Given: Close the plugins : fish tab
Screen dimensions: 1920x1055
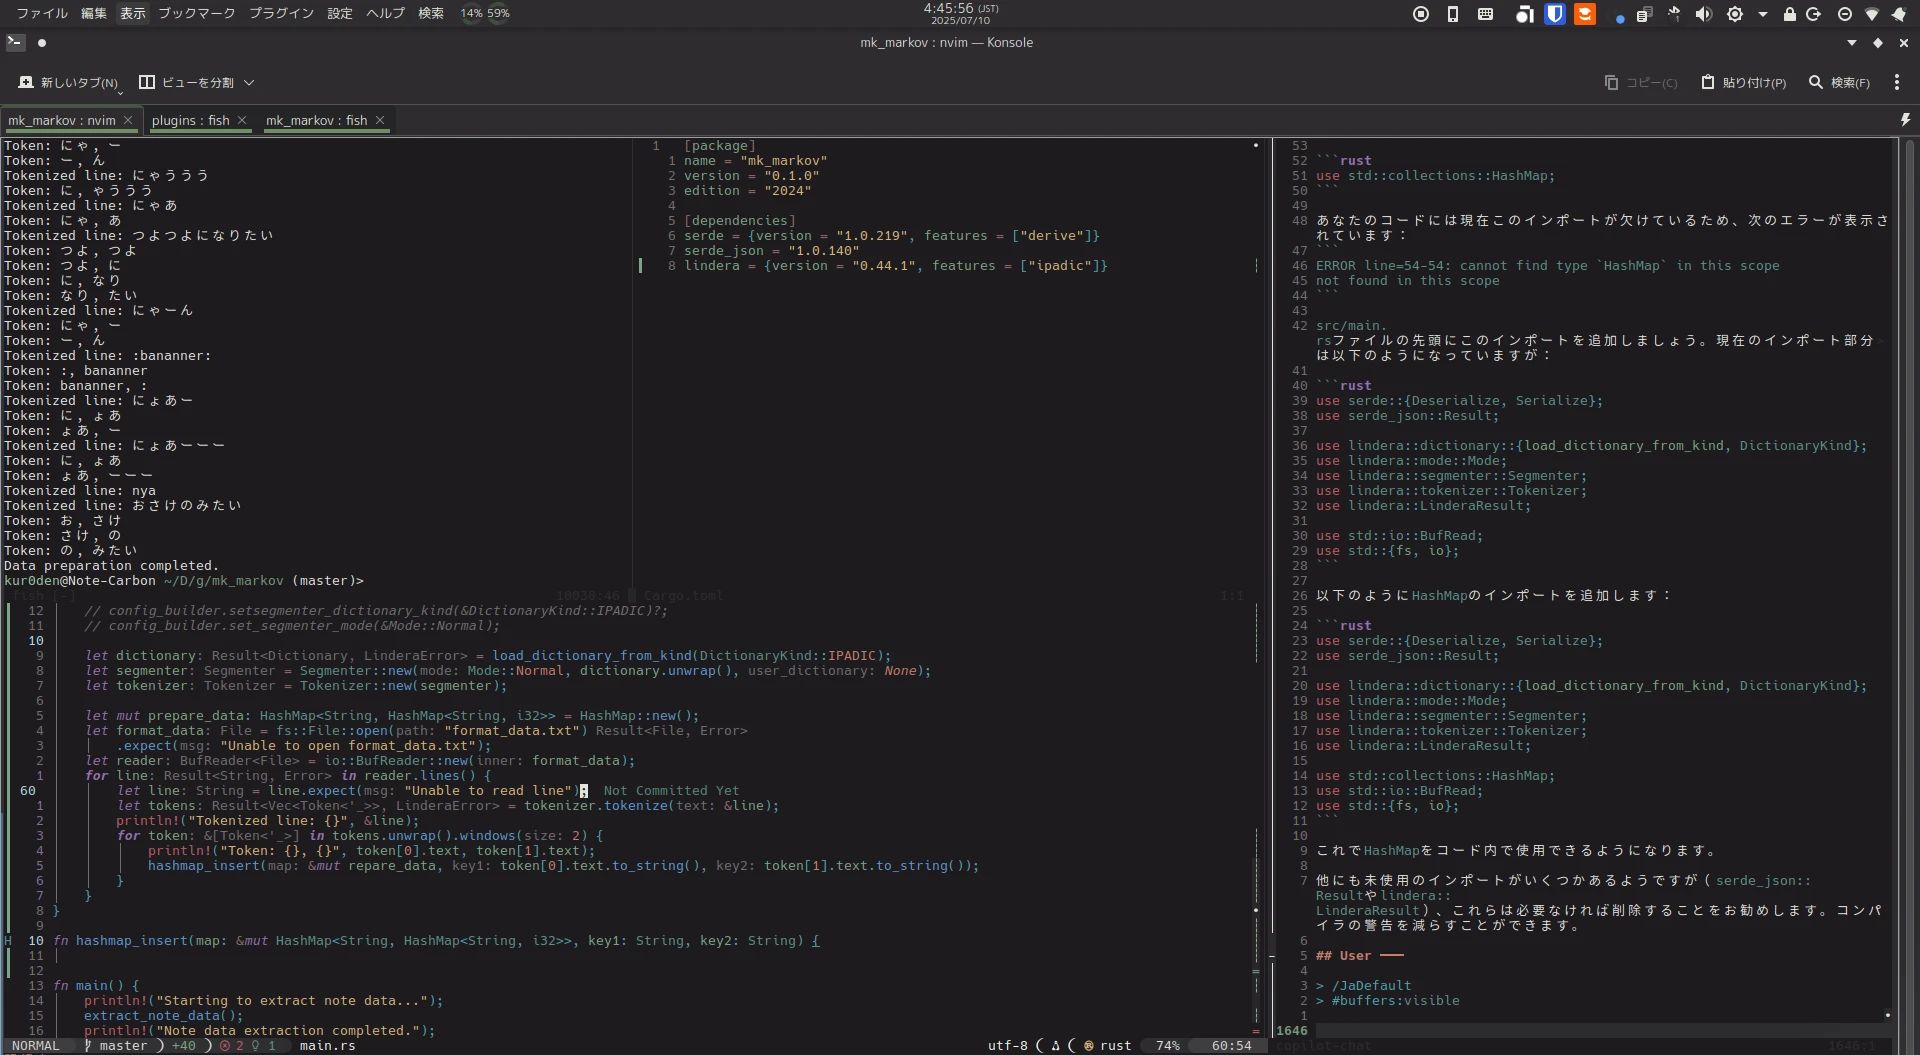Looking at the screenshot, I should (x=242, y=120).
